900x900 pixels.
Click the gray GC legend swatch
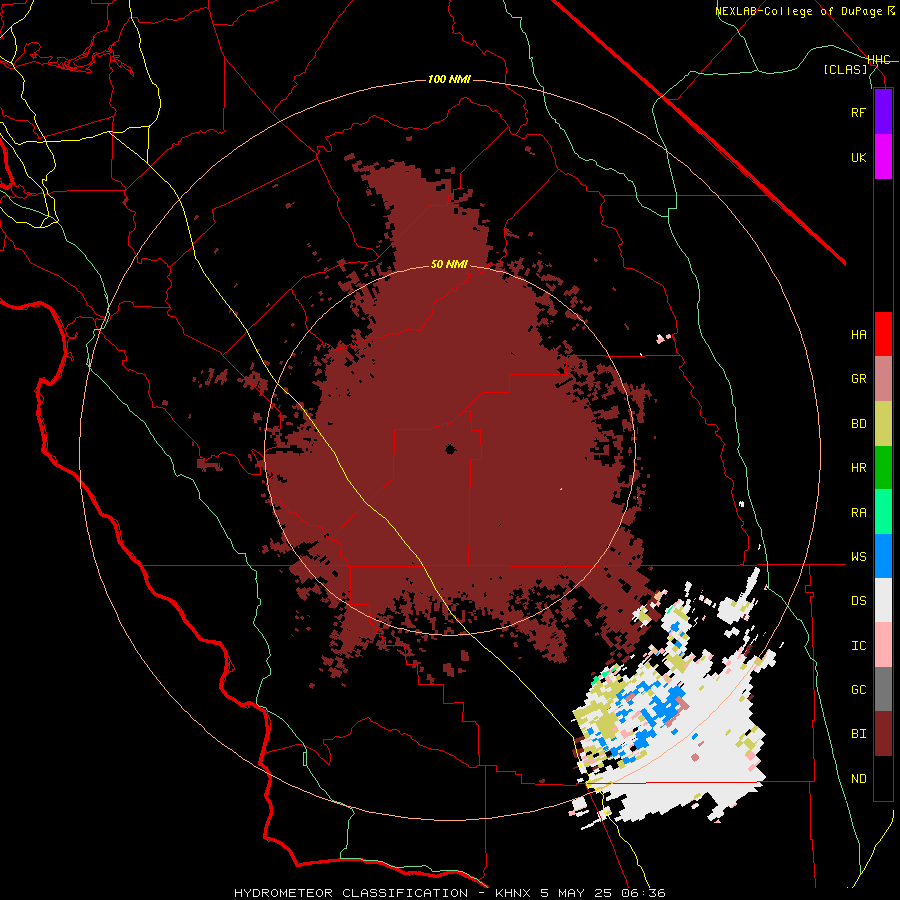pos(883,689)
